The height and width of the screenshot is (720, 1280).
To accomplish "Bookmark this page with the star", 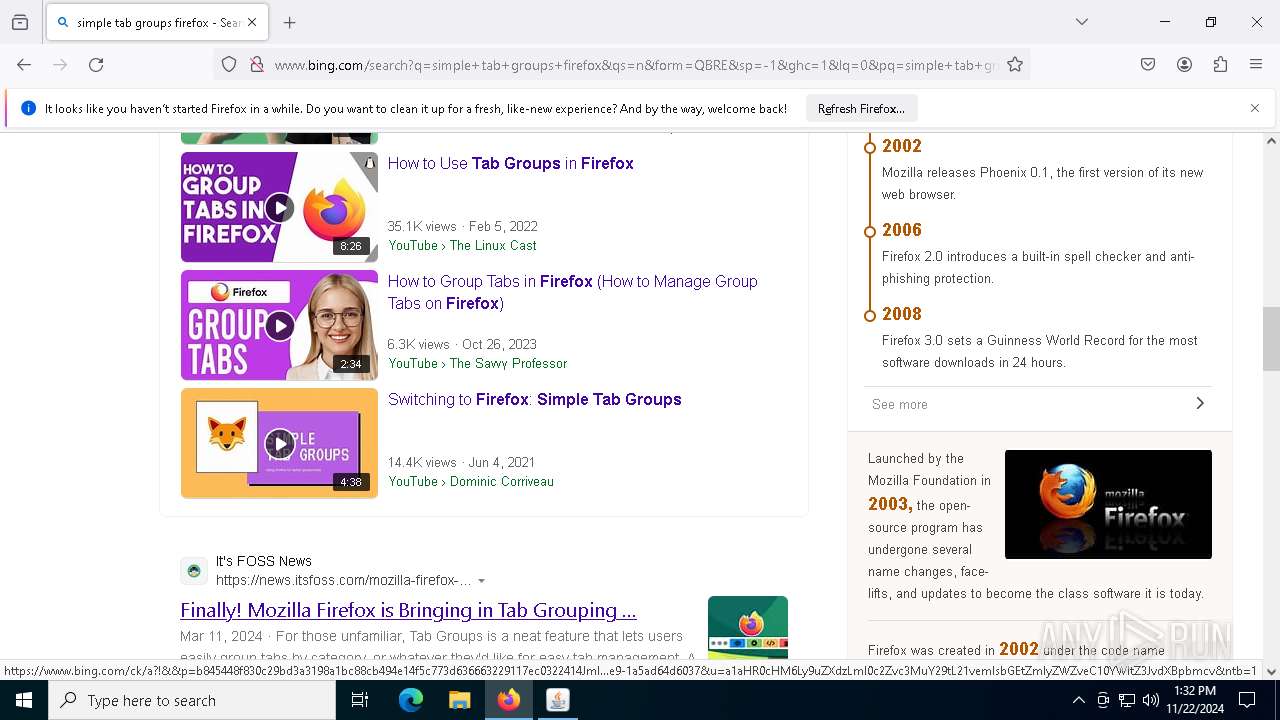I will click(1015, 65).
